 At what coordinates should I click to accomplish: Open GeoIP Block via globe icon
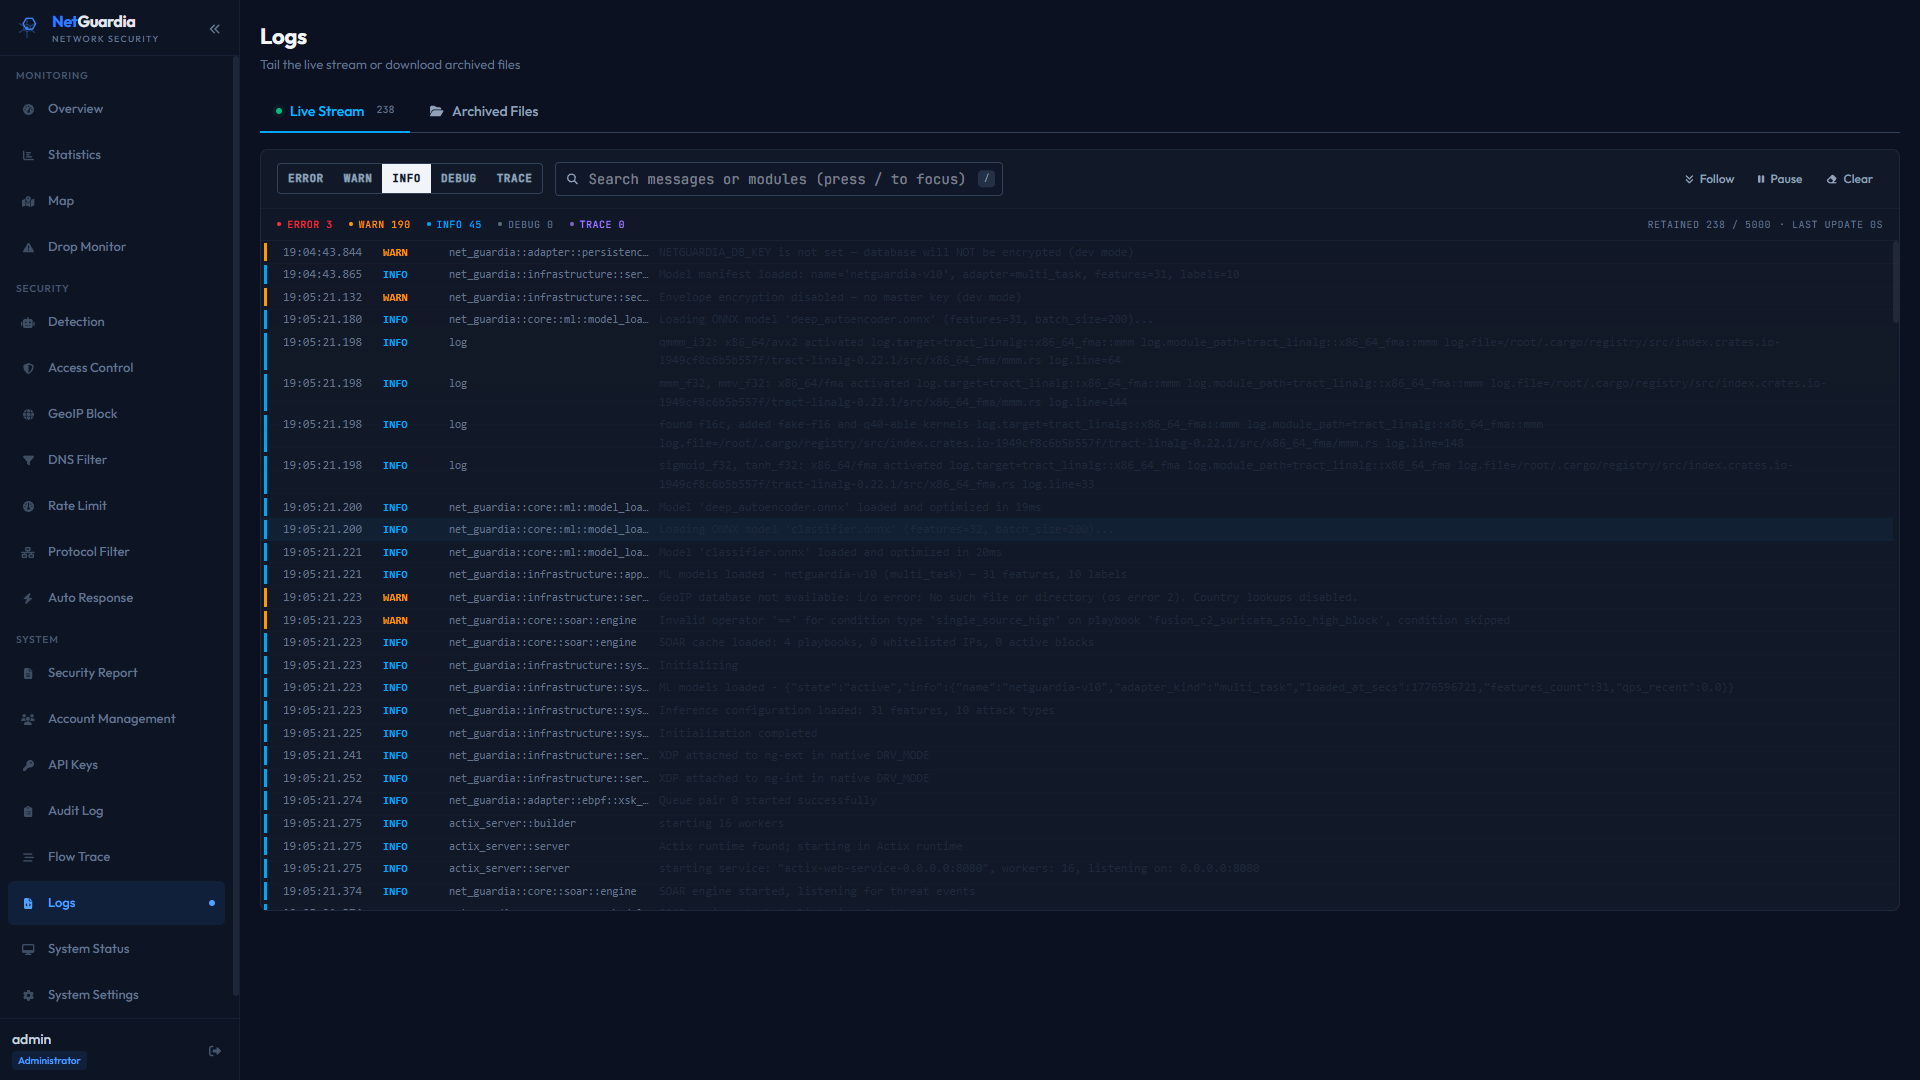coord(28,414)
